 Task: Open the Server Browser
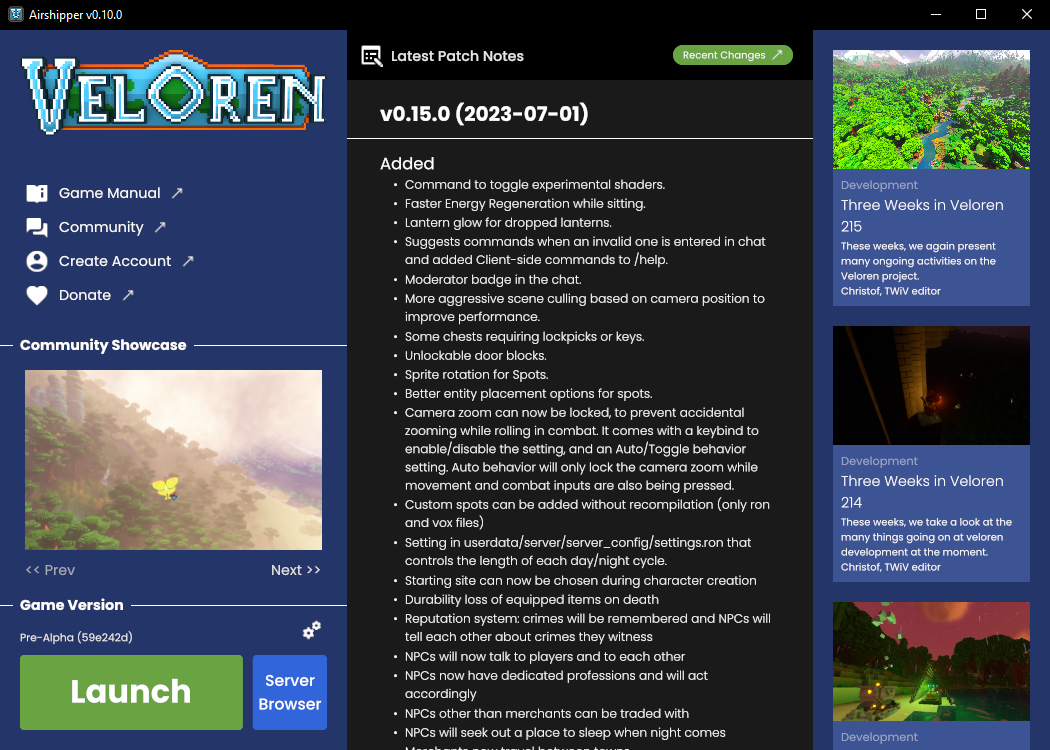pyautogui.click(x=290, y=692)
